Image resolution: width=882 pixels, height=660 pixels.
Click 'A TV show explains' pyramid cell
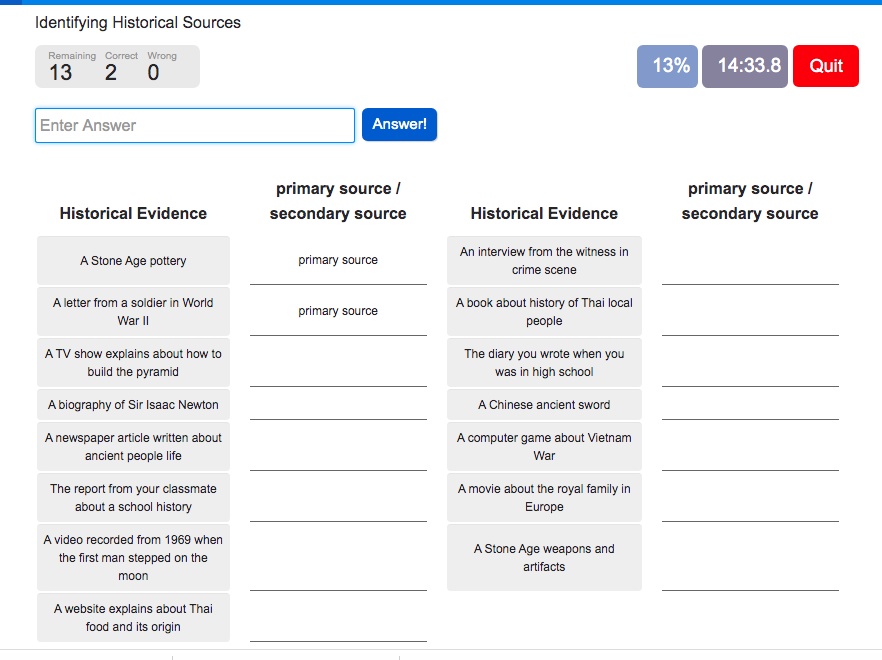(x=133, y=362)
